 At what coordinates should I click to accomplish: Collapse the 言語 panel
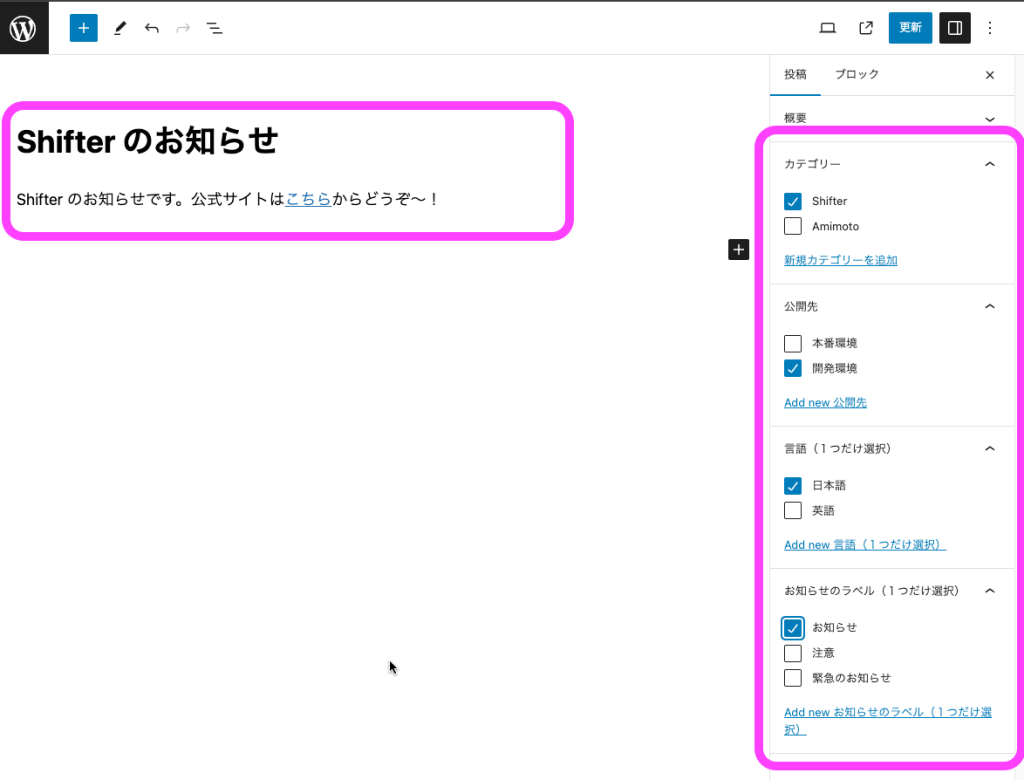tap(990, 449)
